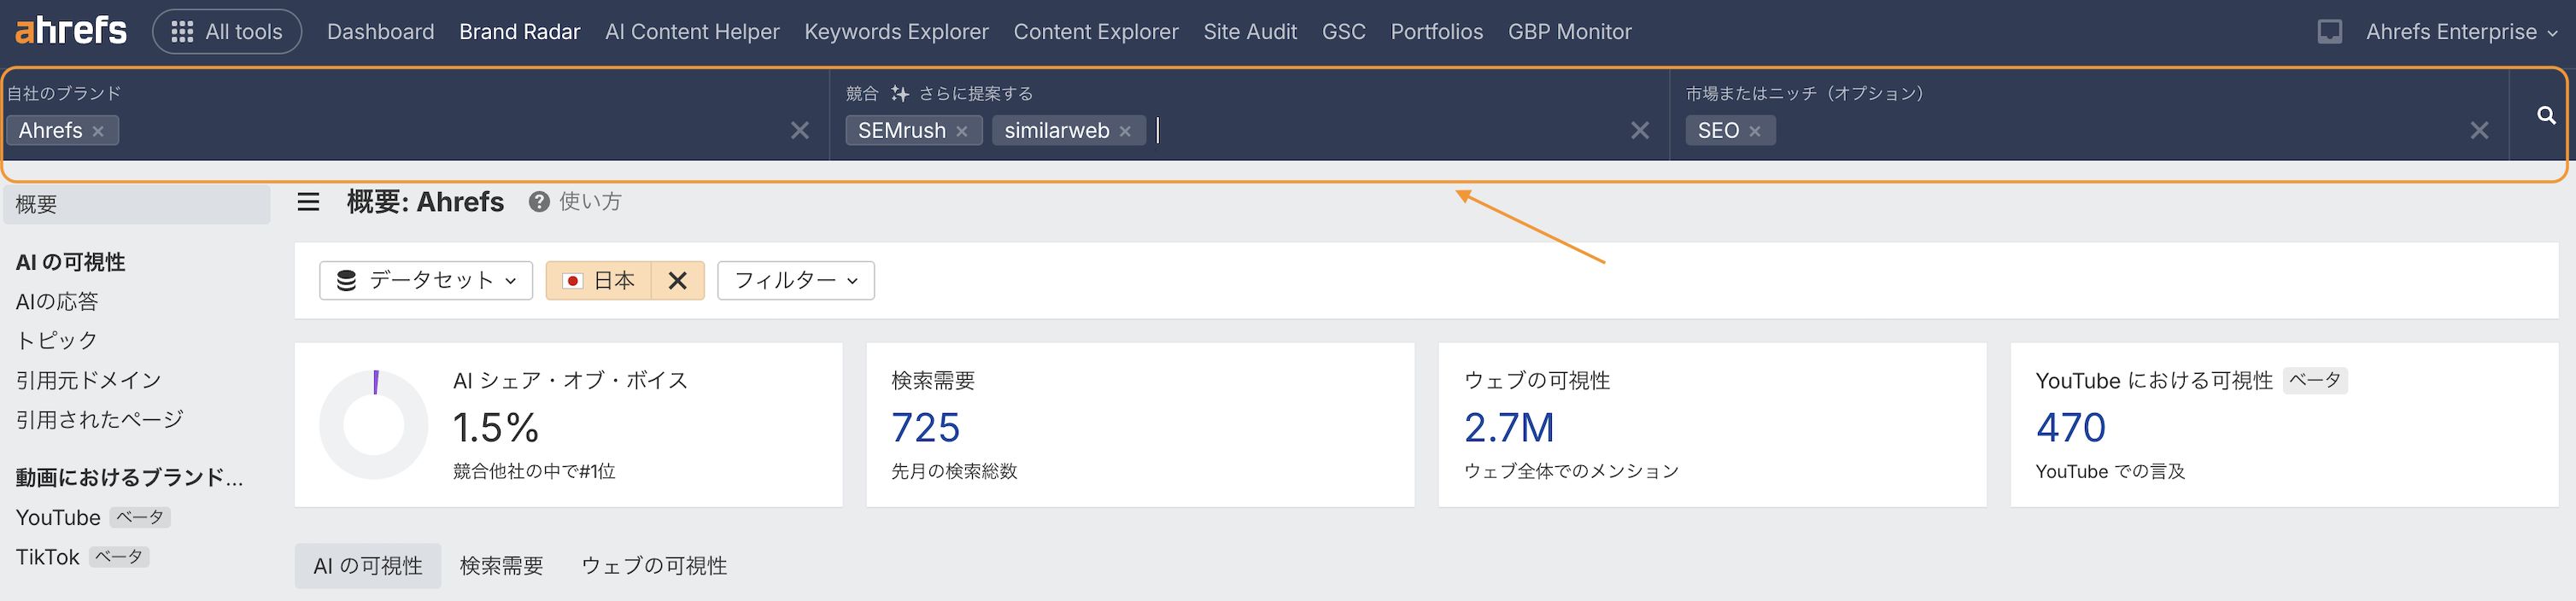Viewport: 2576px width, 601px height.
Task: Remove the 日本 country filter
Action: [x=677, y=281]
